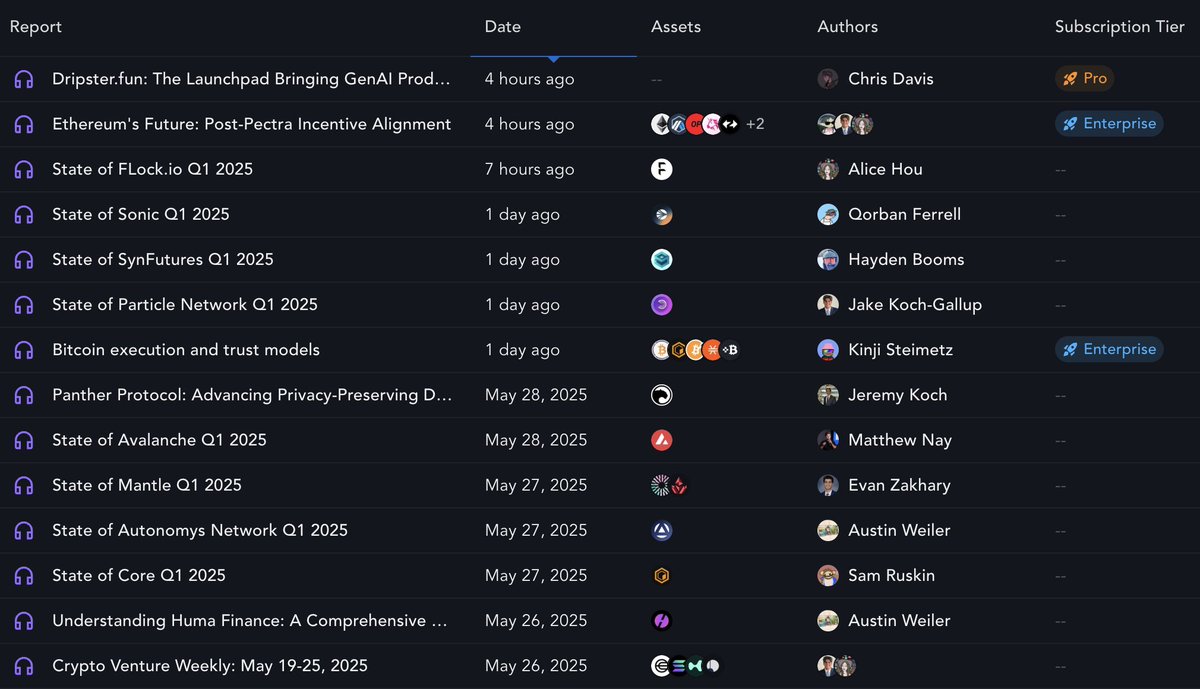Click the Sonic asset icon
The image size is (1200, 689).
[662, 214]
